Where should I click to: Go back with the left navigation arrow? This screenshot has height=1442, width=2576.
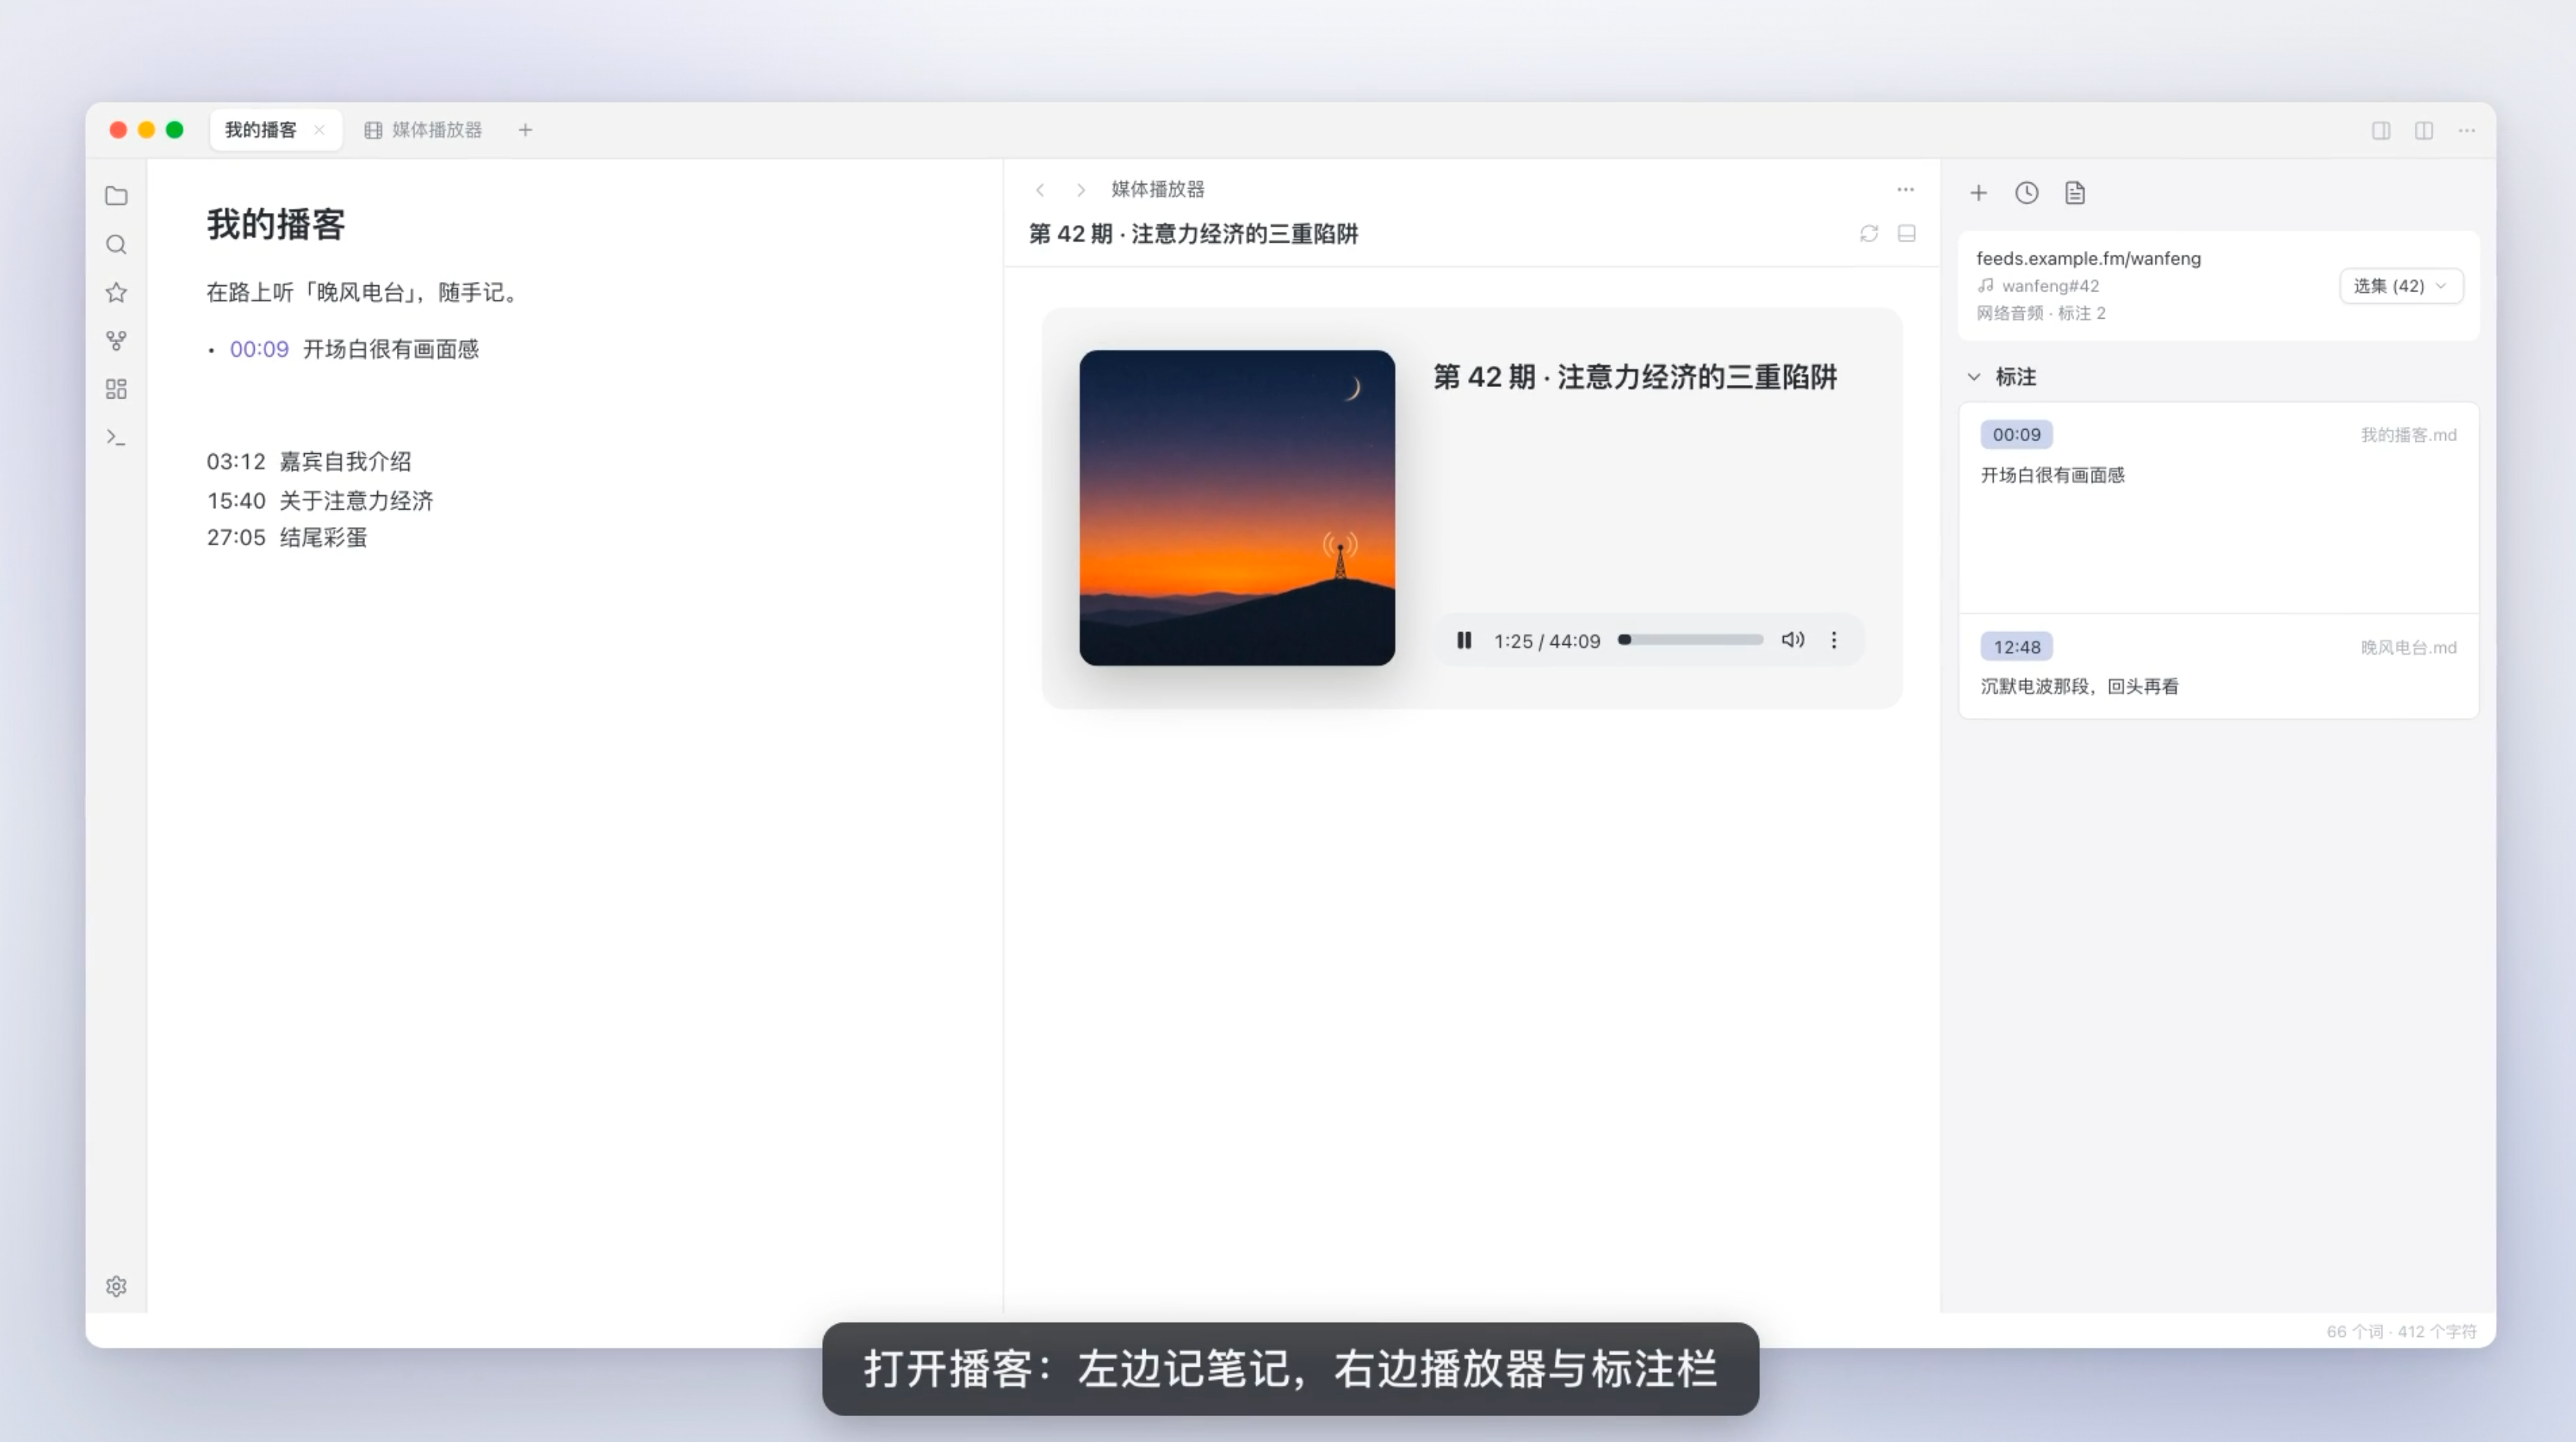(1040, 189)
